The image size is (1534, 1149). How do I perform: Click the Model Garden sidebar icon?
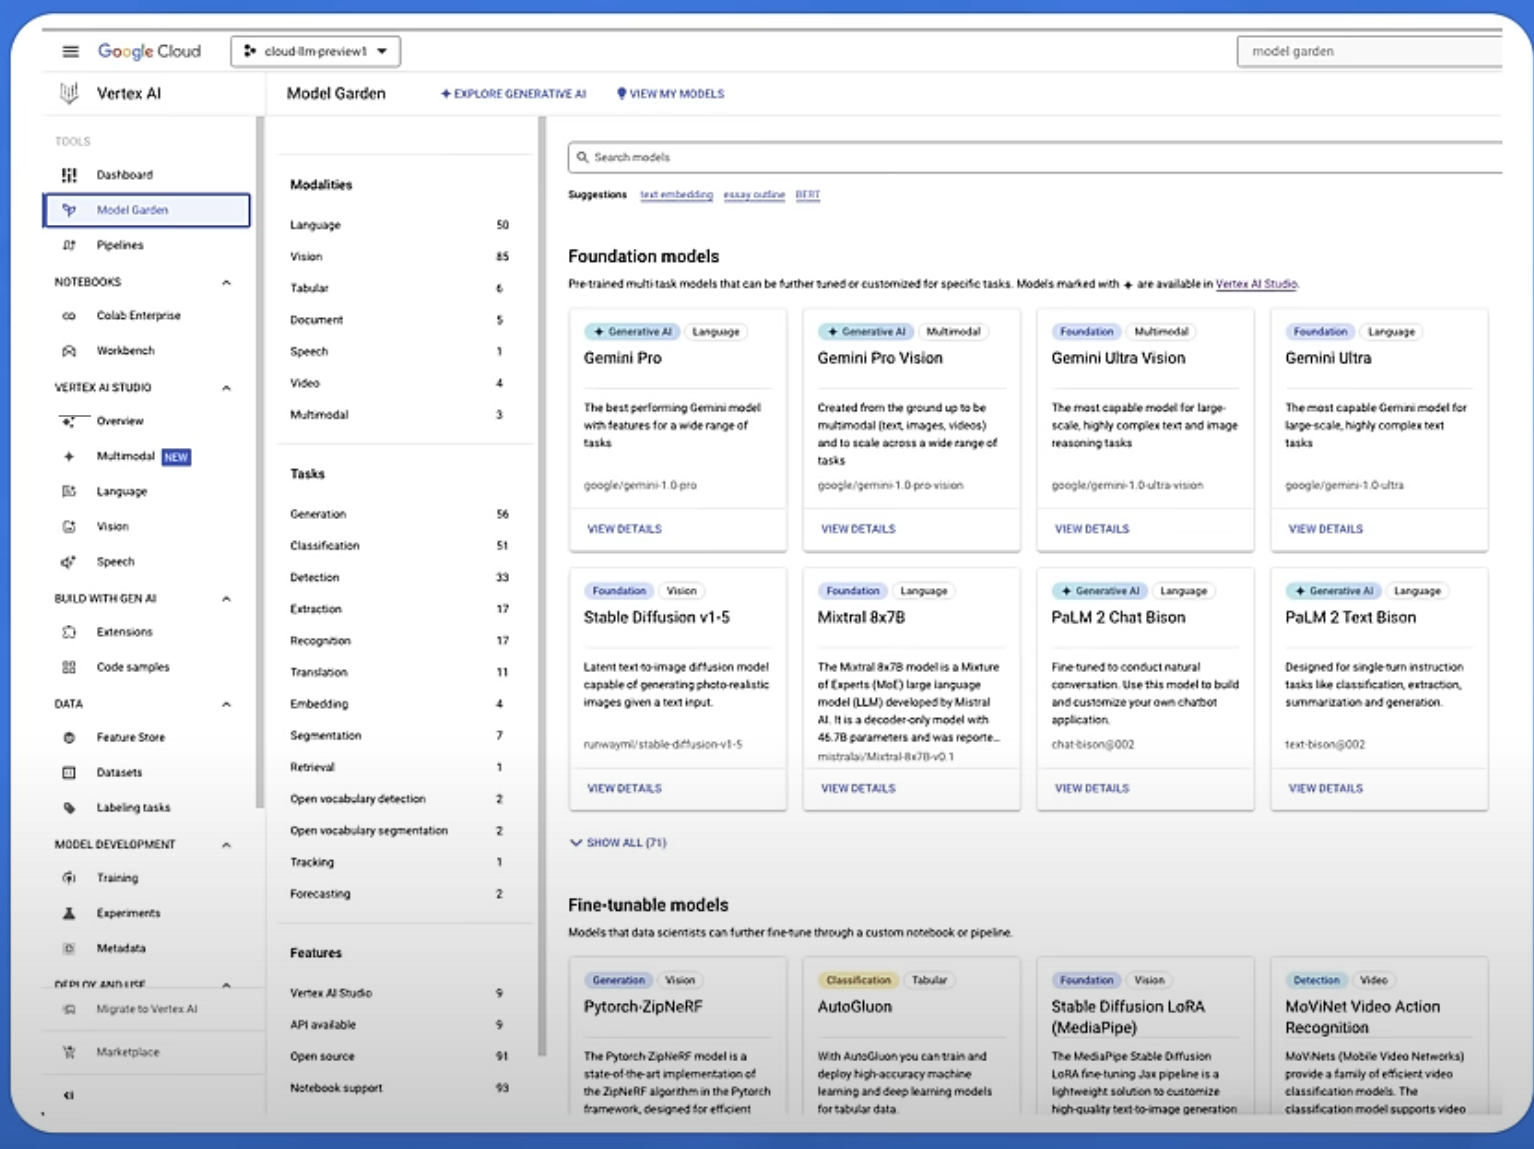pos(69,210)
